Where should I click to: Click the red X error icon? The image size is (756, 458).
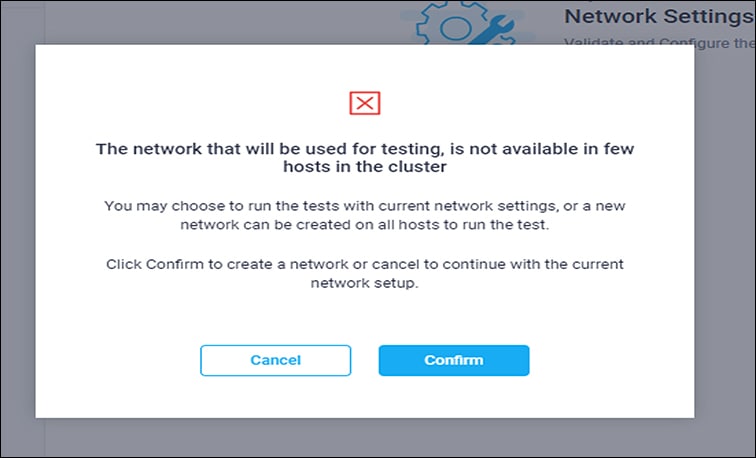pos(364,102)
